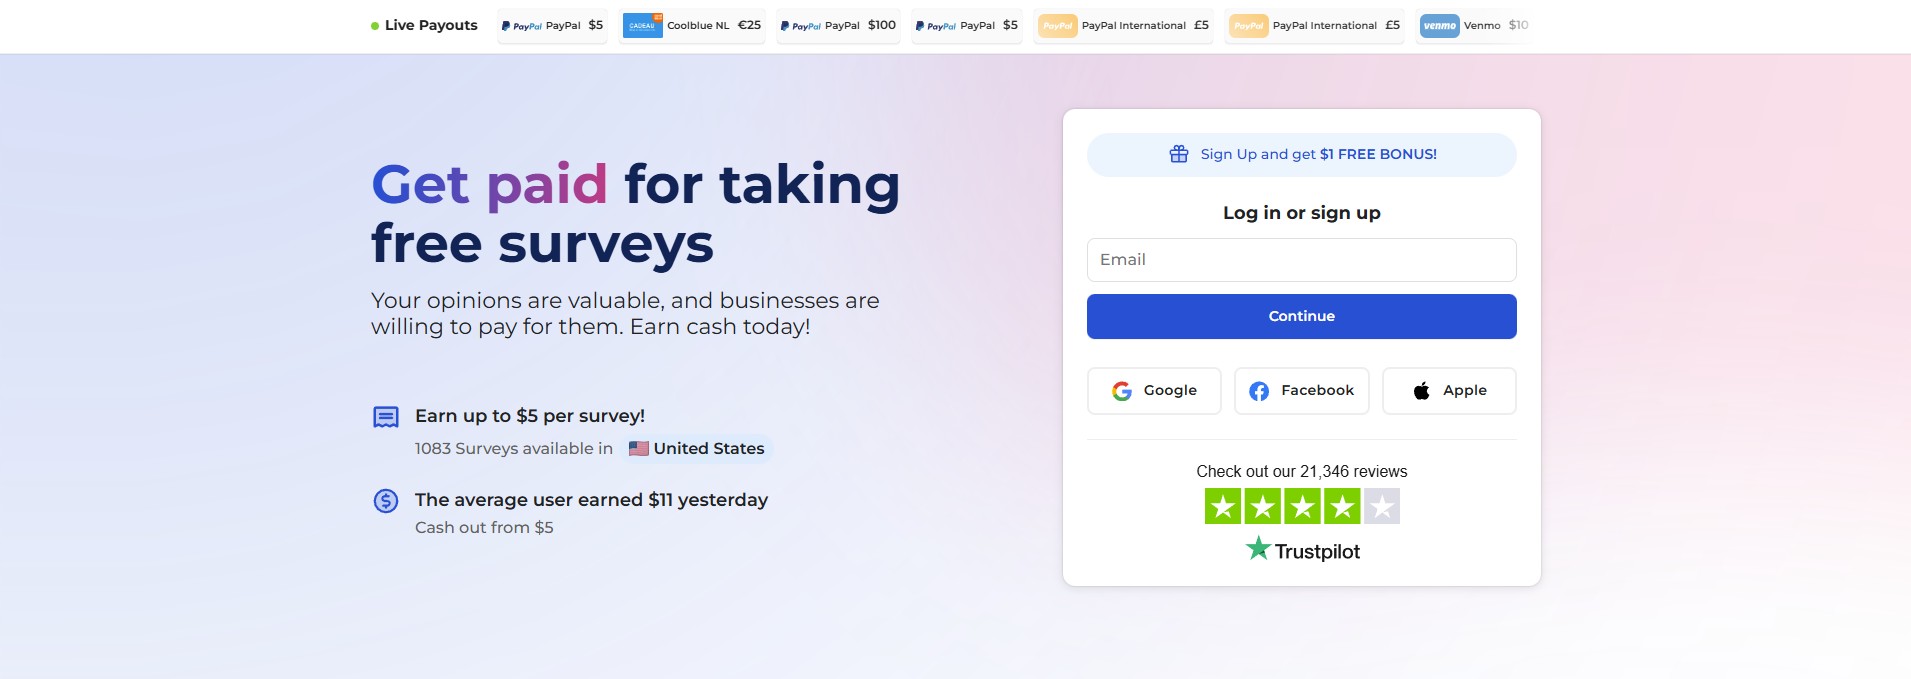Click the green Live Payouts dot
The width and height of the screenshot is (1911, 679).
pyautogui.click(x=375, y=26)
